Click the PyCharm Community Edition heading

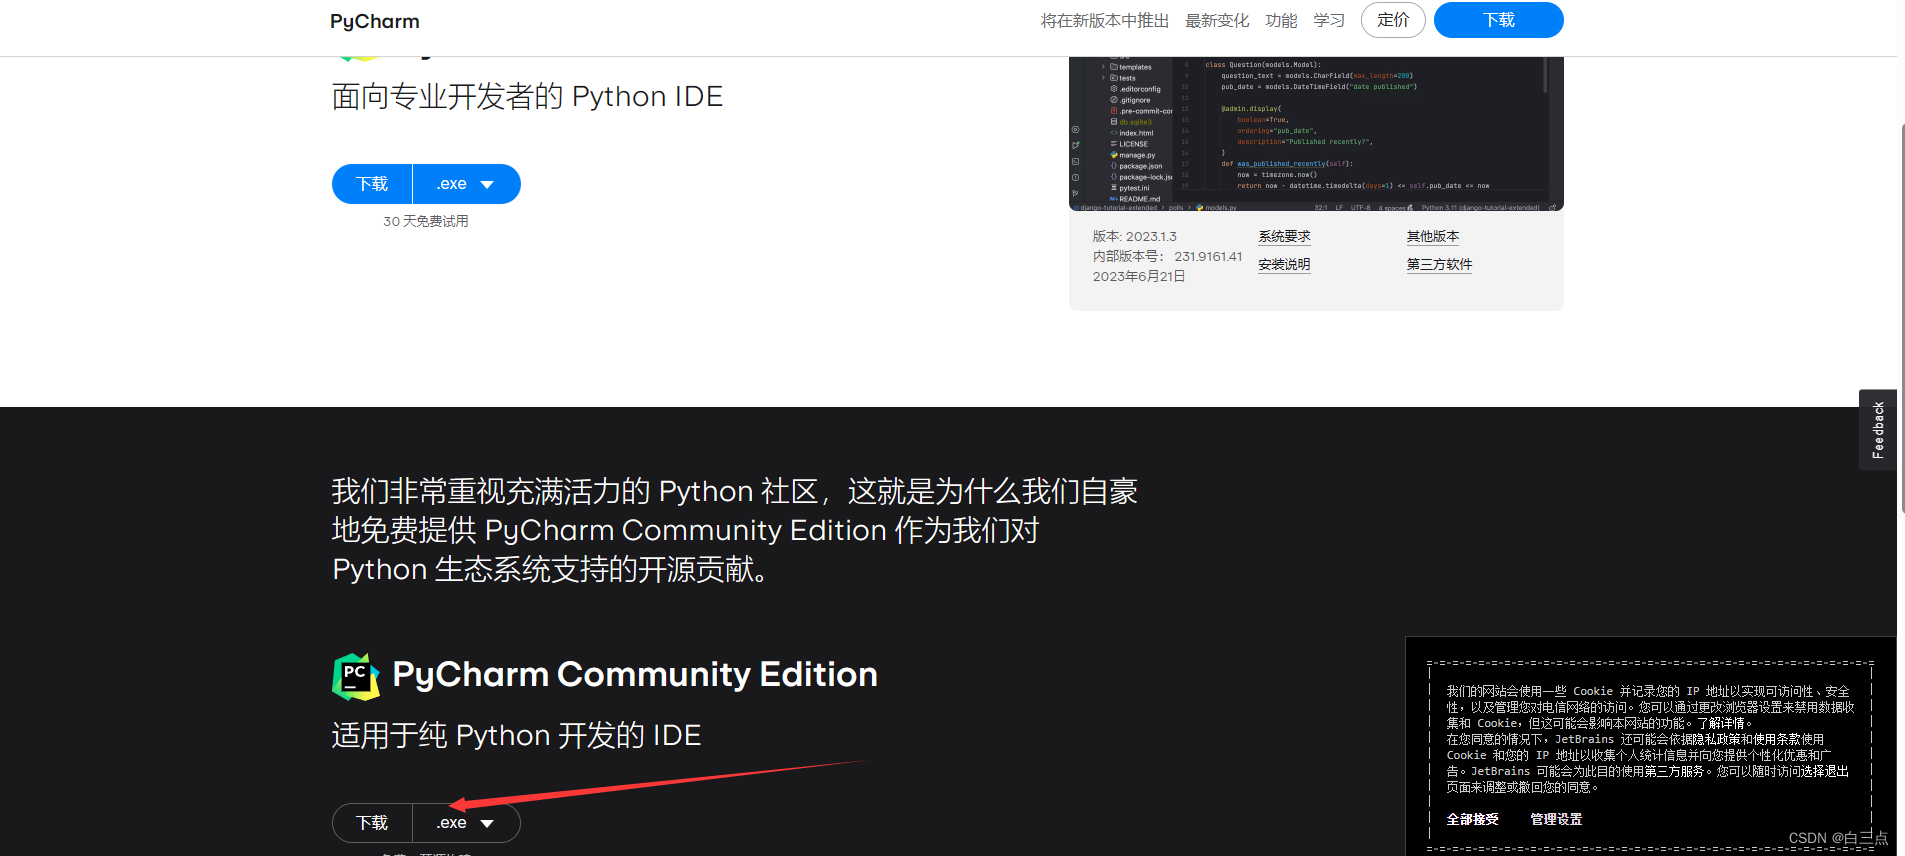[x=635, y=675]
